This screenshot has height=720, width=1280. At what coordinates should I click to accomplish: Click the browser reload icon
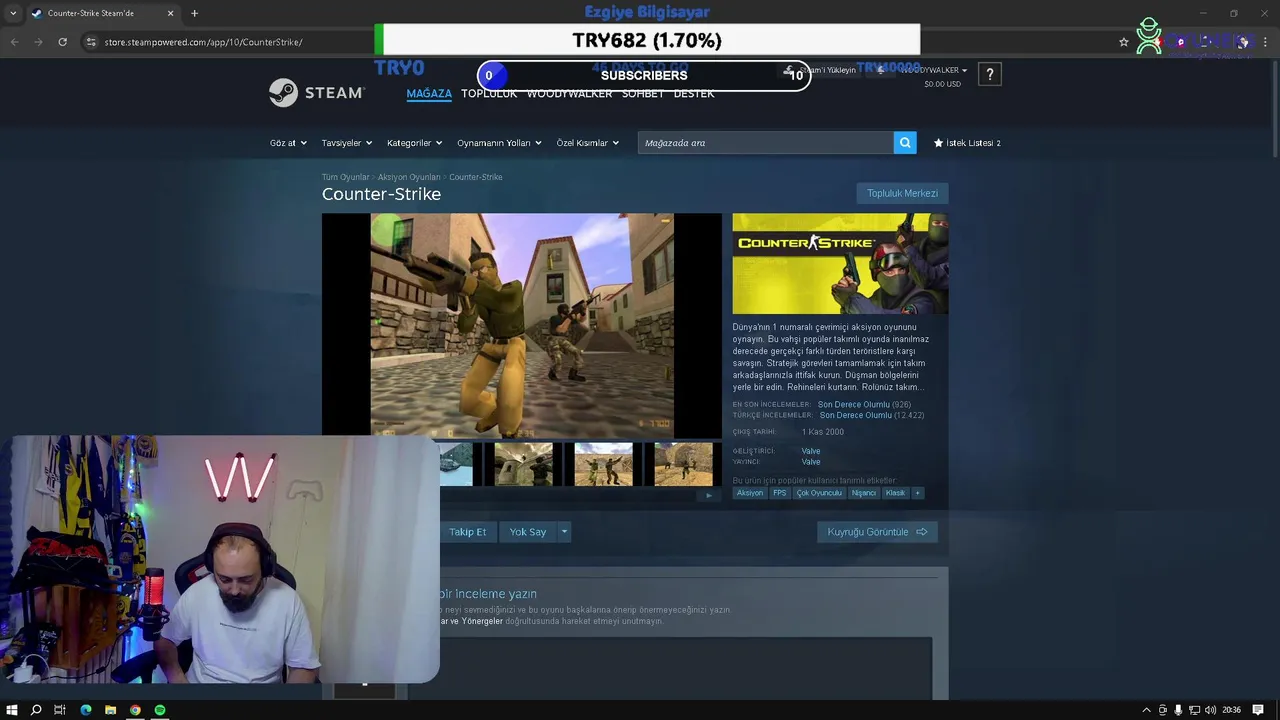coord(62,42)
